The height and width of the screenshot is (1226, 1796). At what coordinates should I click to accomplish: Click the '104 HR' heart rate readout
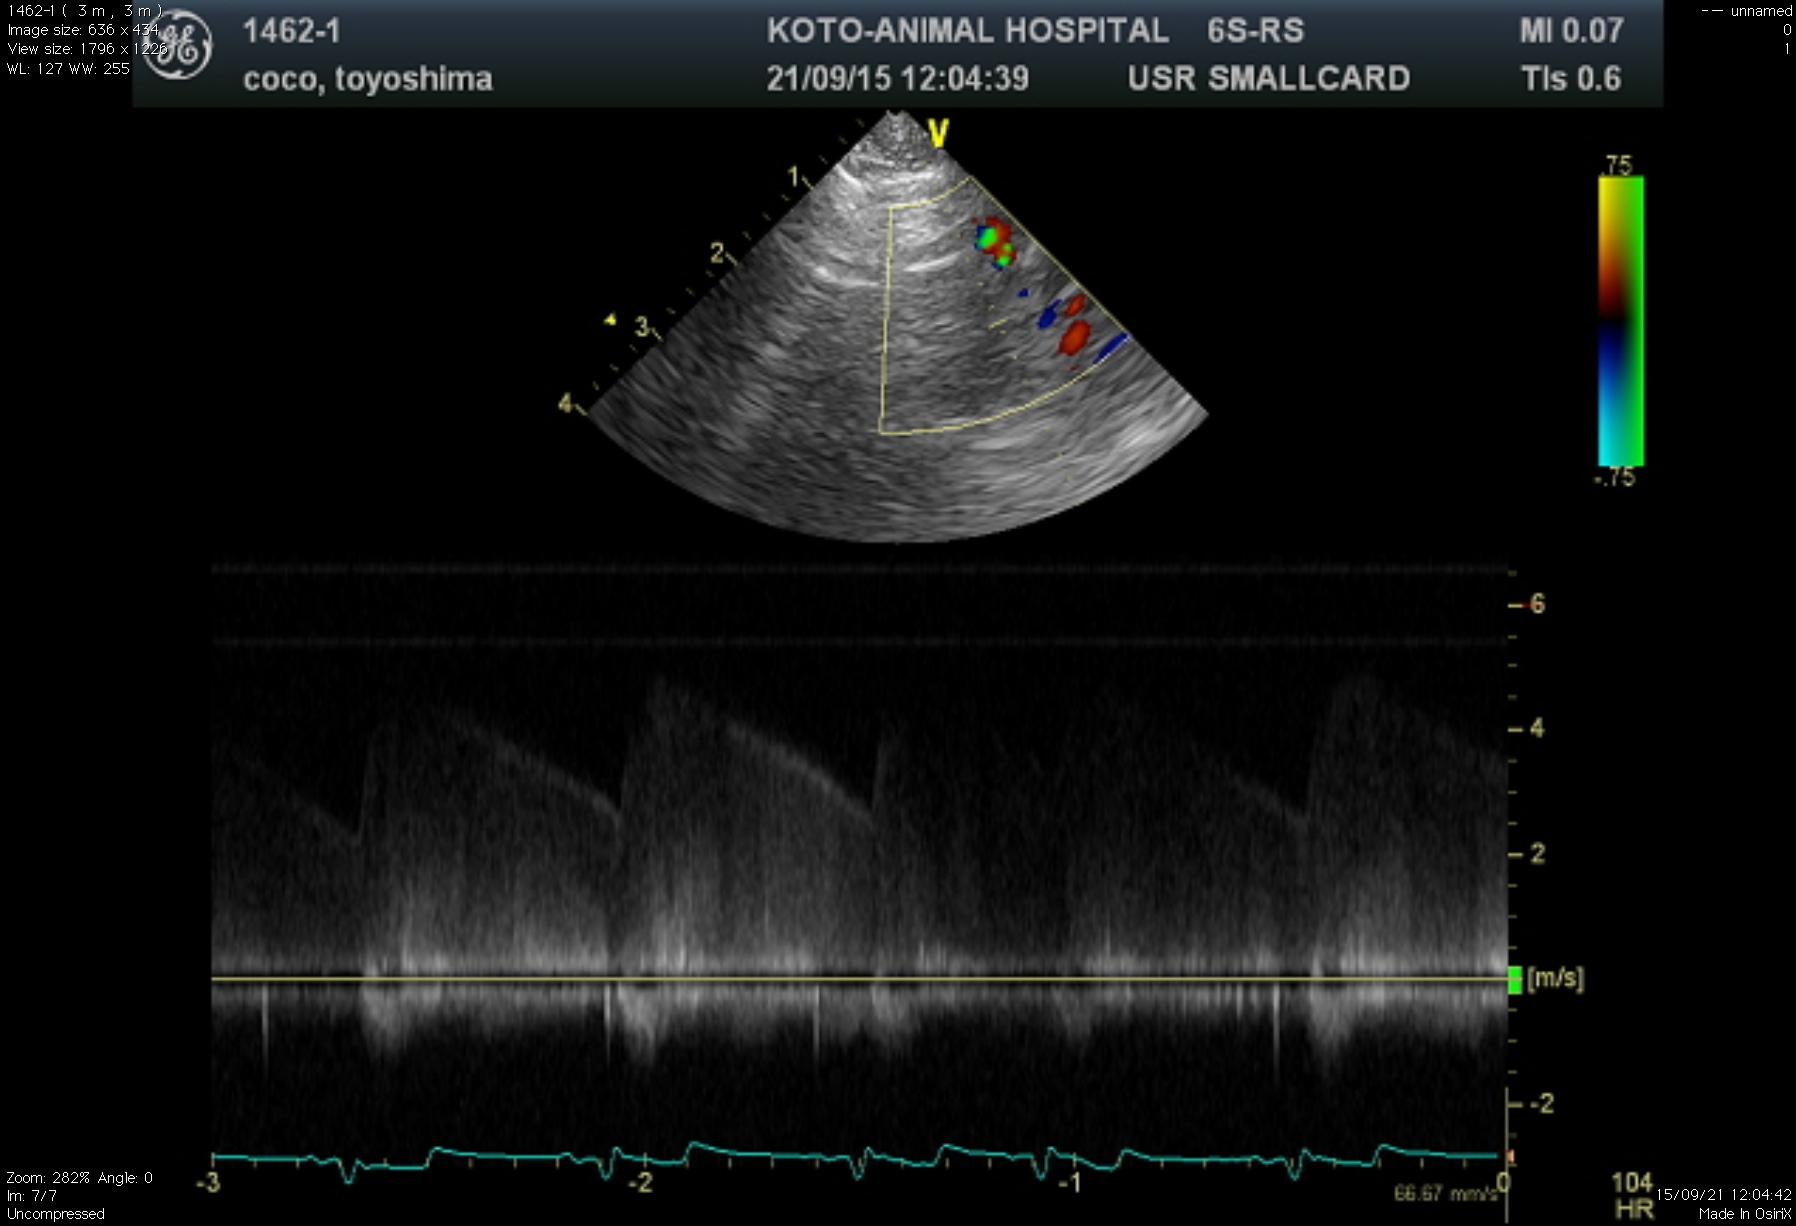[1632, 1196]
